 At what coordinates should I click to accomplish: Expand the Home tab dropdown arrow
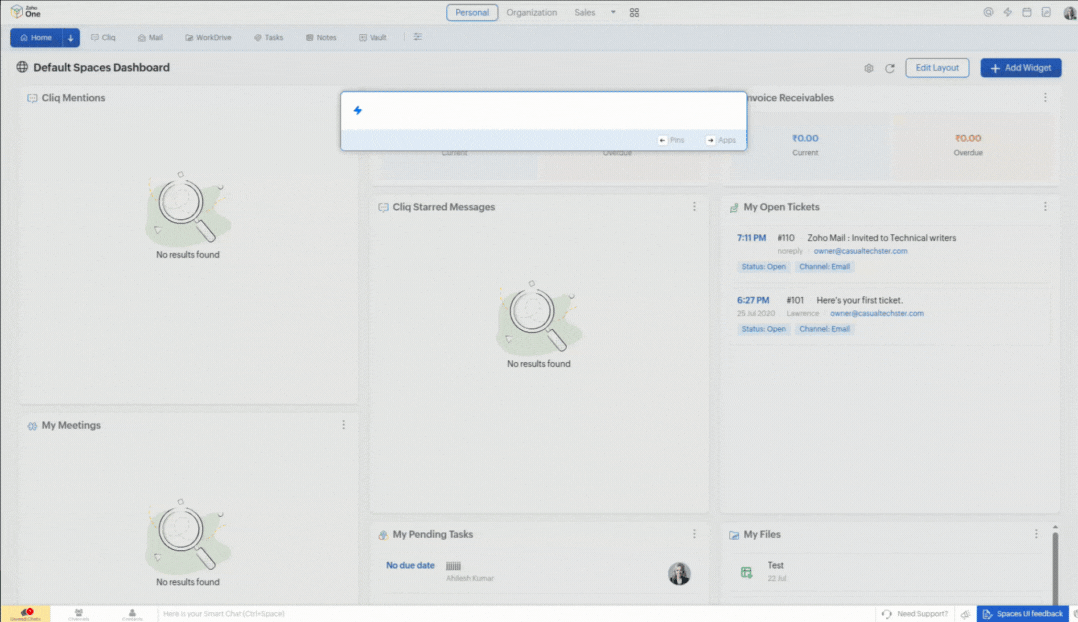click(x=70, y=38)
